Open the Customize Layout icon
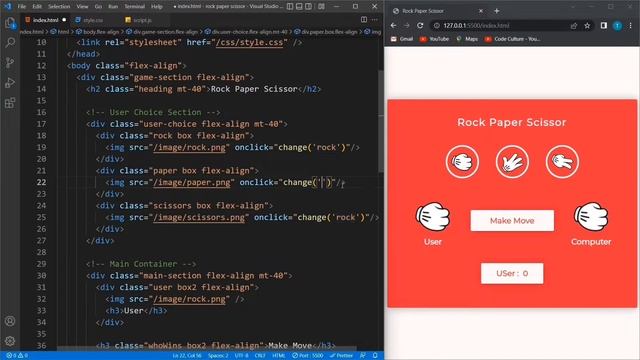 point(322,7)
